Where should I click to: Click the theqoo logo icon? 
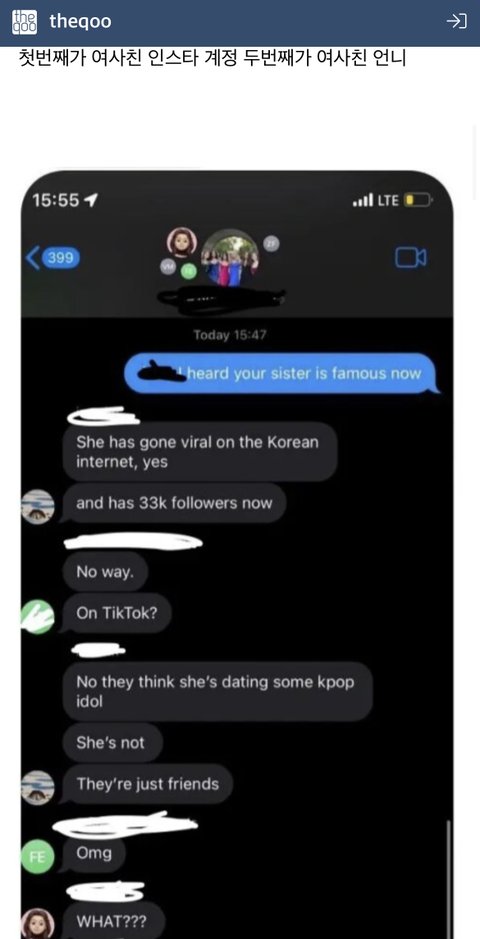click(x=25, y=22)
